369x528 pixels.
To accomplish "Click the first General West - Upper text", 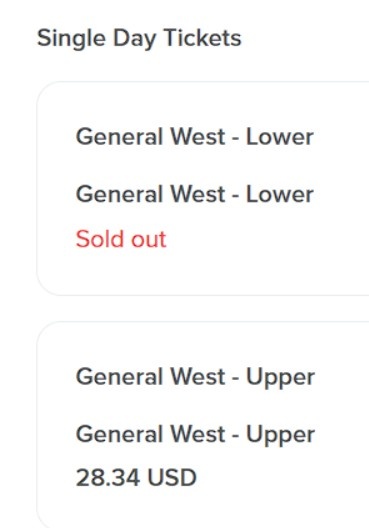I will click(x=195, y=377).
